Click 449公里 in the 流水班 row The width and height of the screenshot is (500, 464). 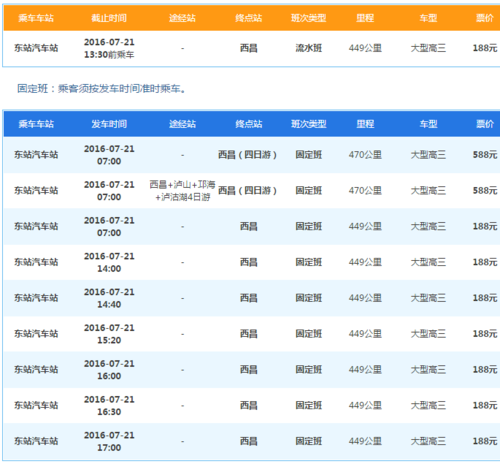(x=365, y=48)
